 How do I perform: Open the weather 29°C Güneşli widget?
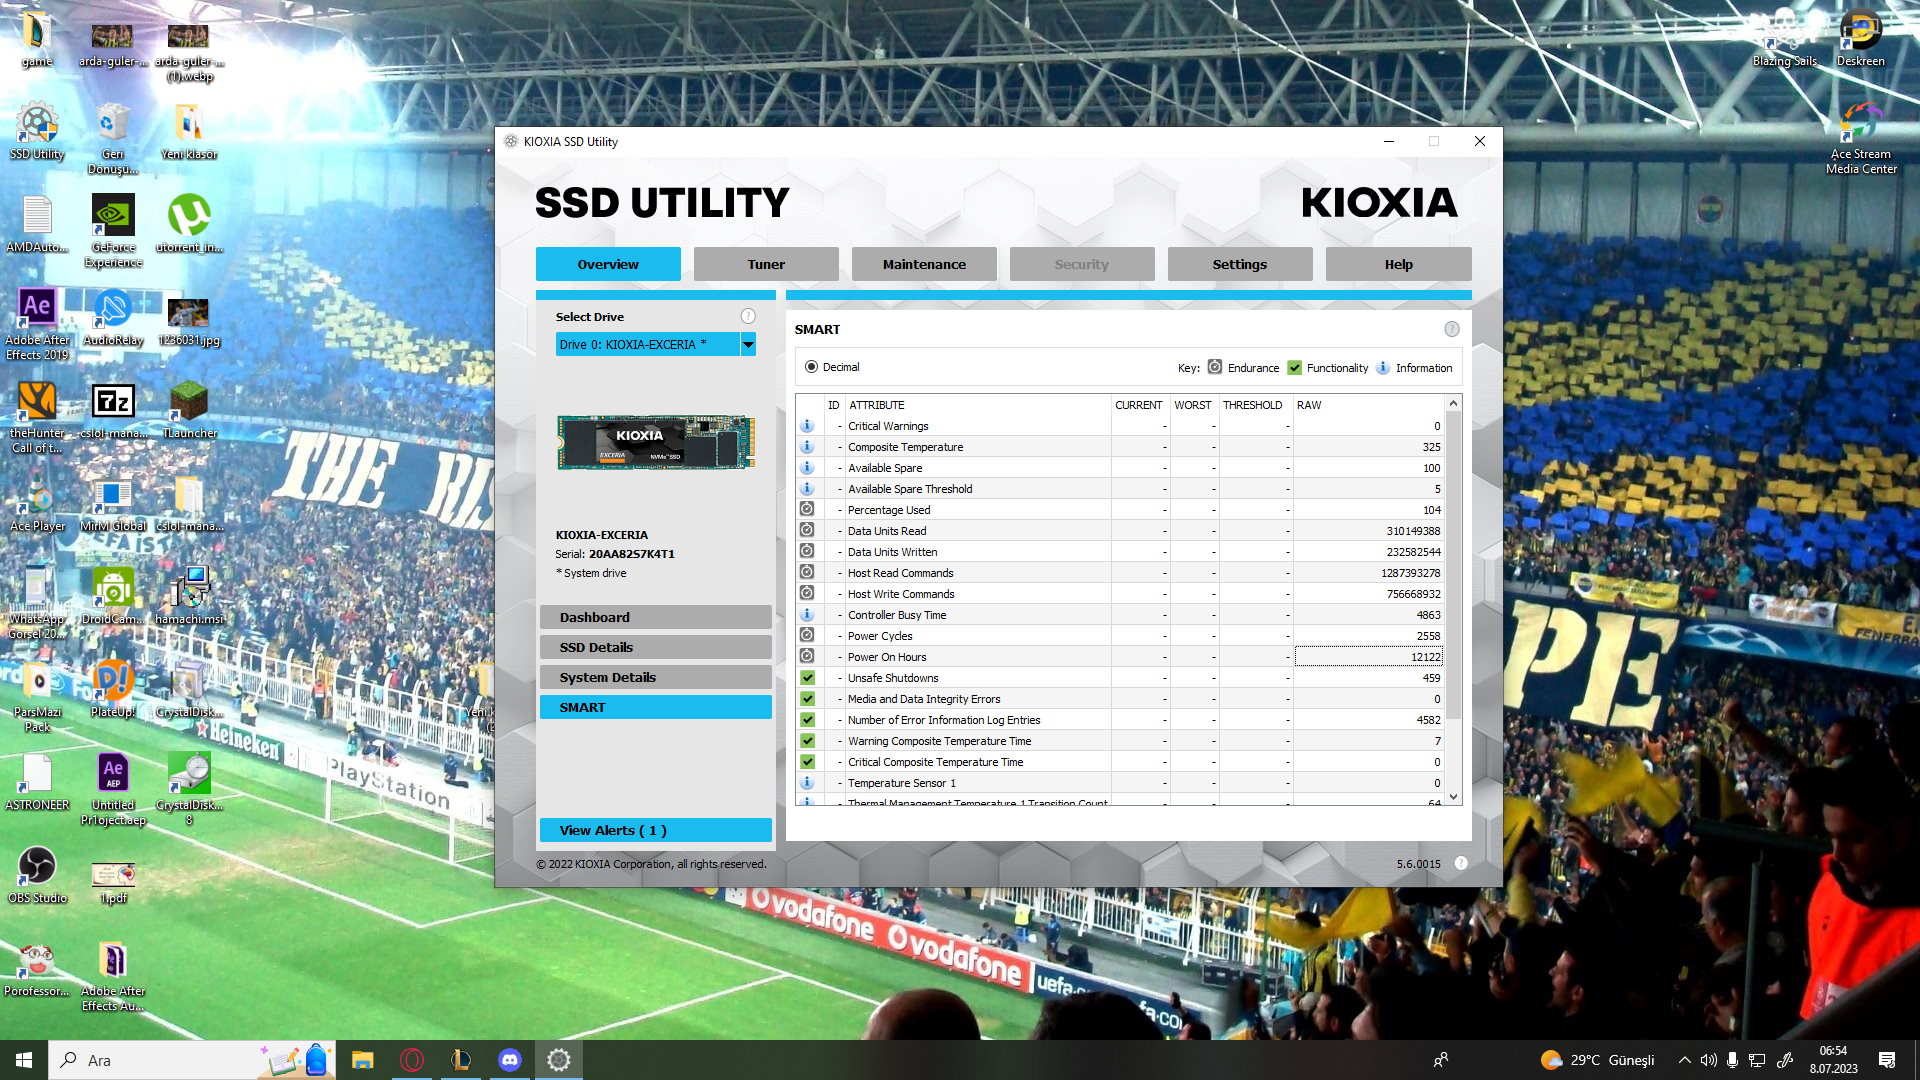coord(1598,1060)
